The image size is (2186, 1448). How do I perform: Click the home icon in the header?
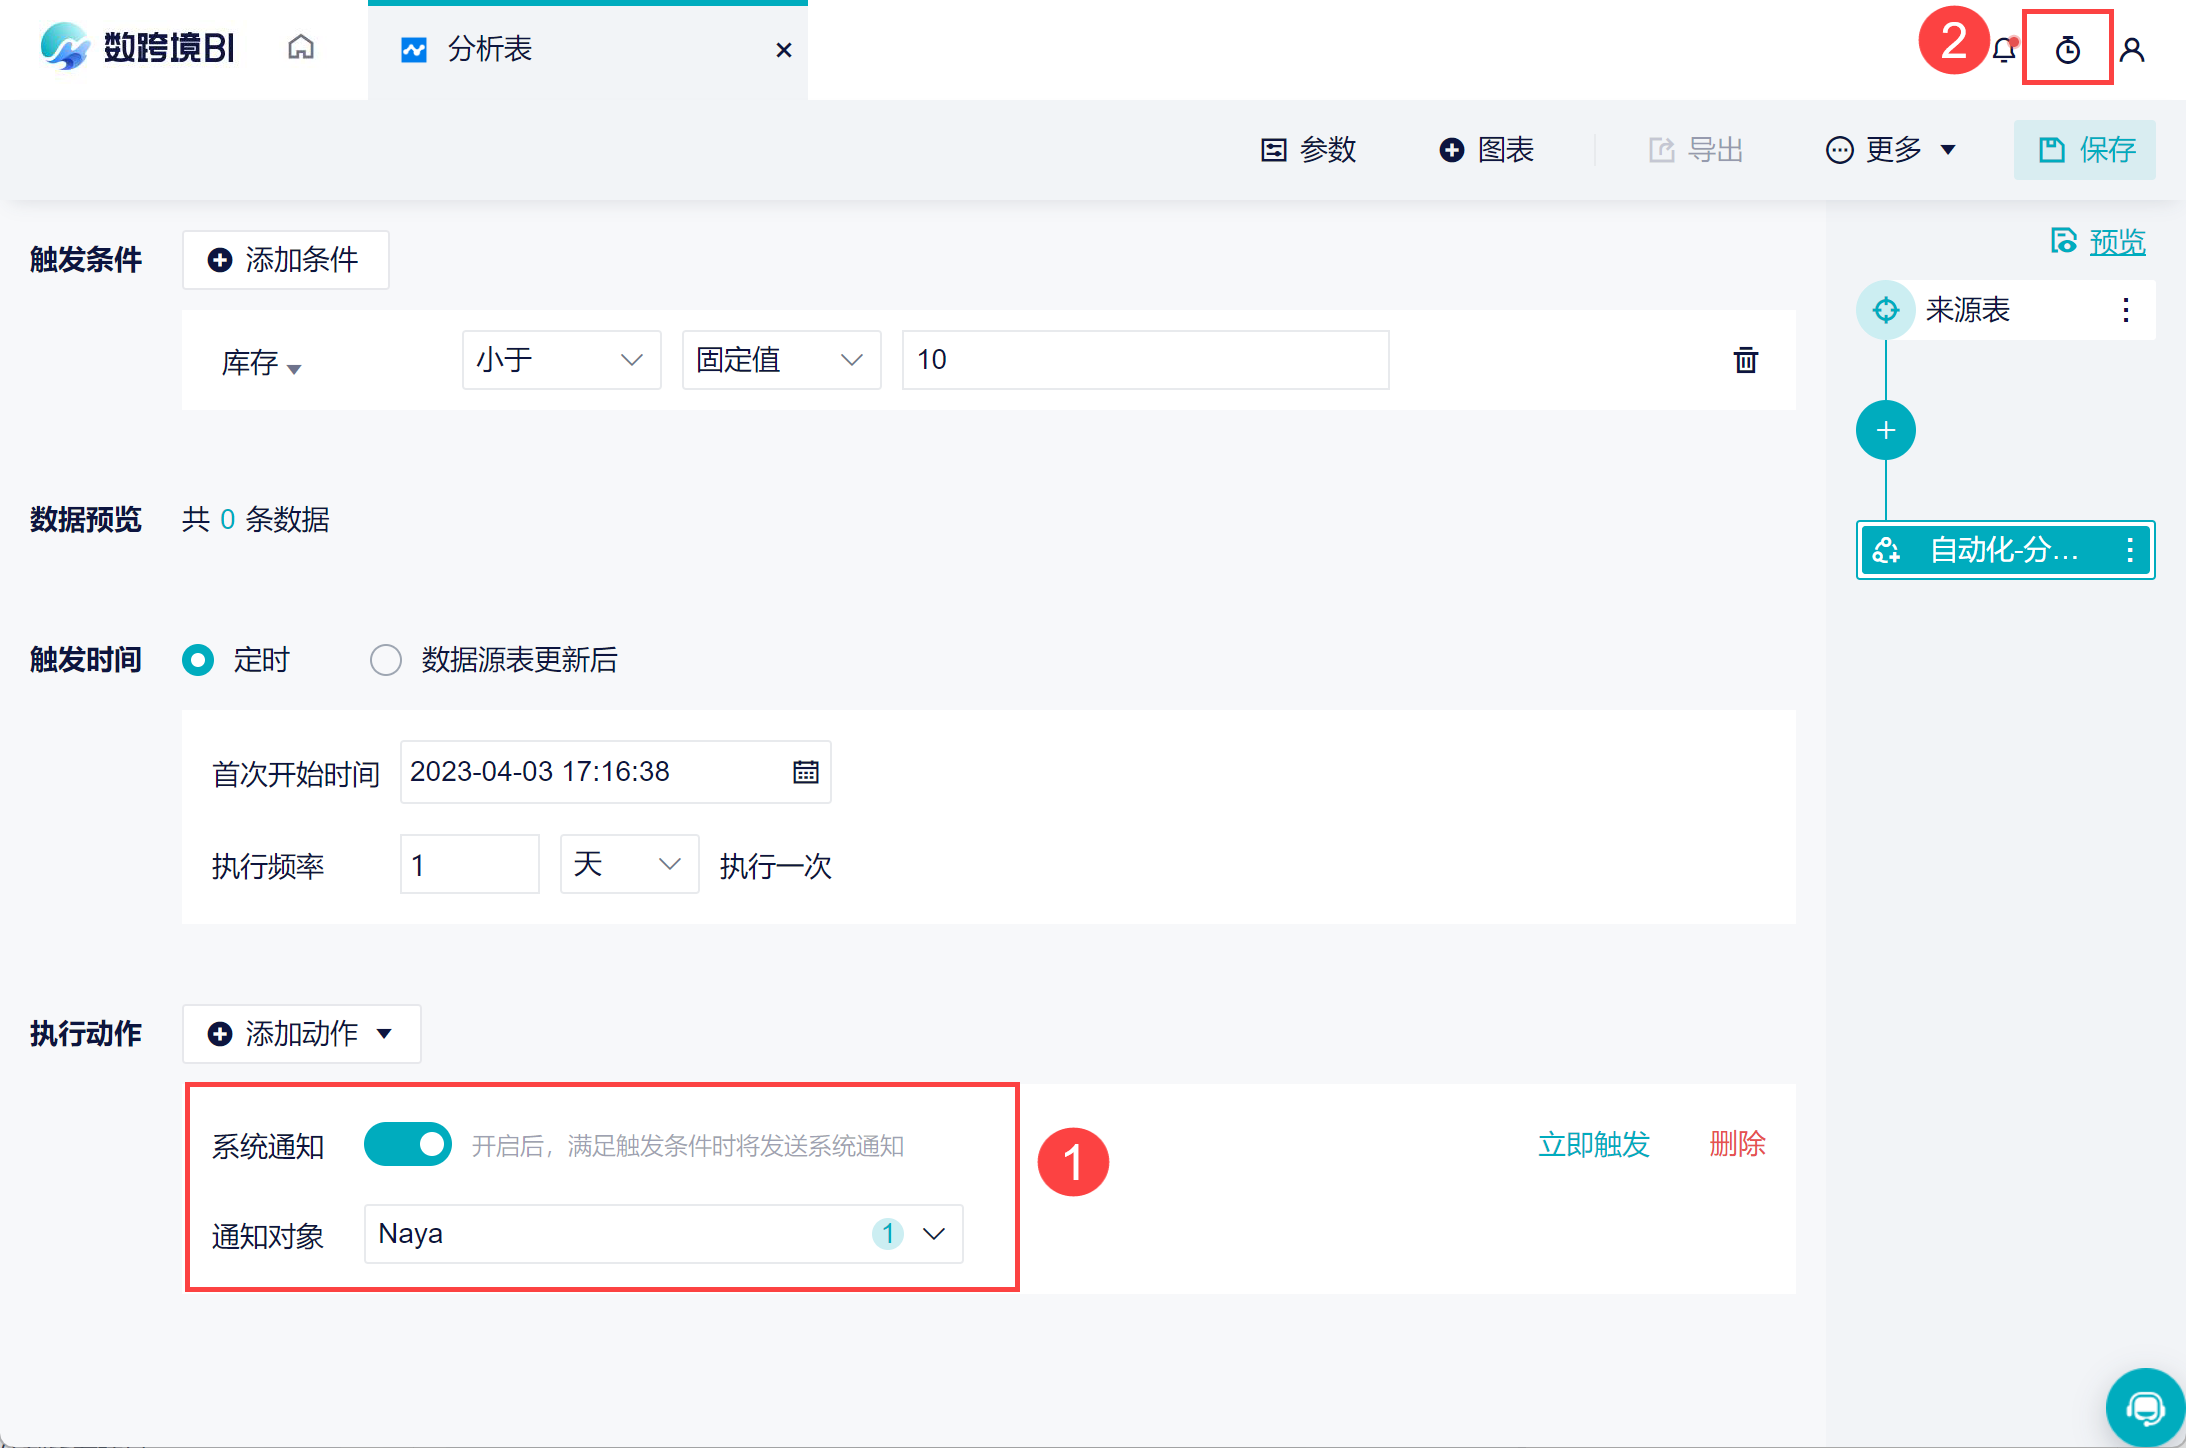pos(301,48)
